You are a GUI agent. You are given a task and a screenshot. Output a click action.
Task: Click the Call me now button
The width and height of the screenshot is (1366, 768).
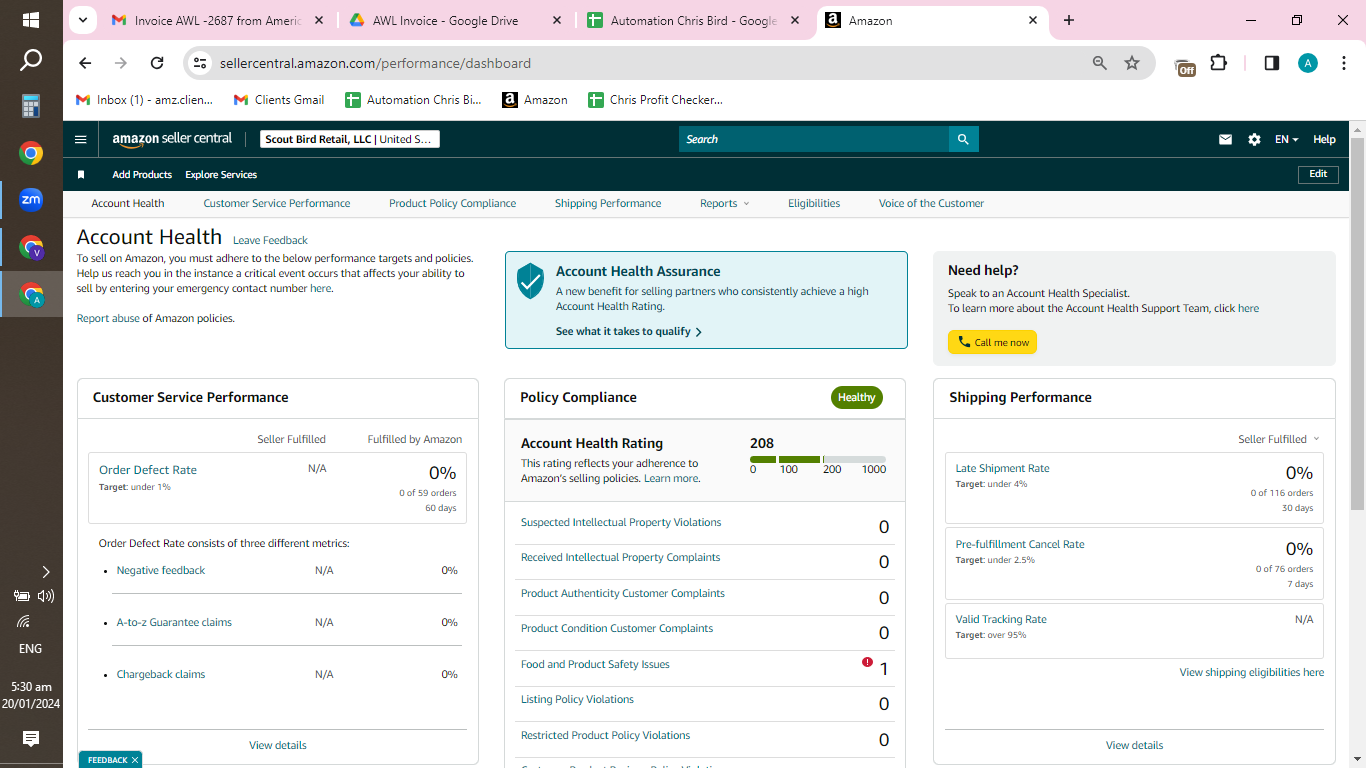[x=992, y=342]
